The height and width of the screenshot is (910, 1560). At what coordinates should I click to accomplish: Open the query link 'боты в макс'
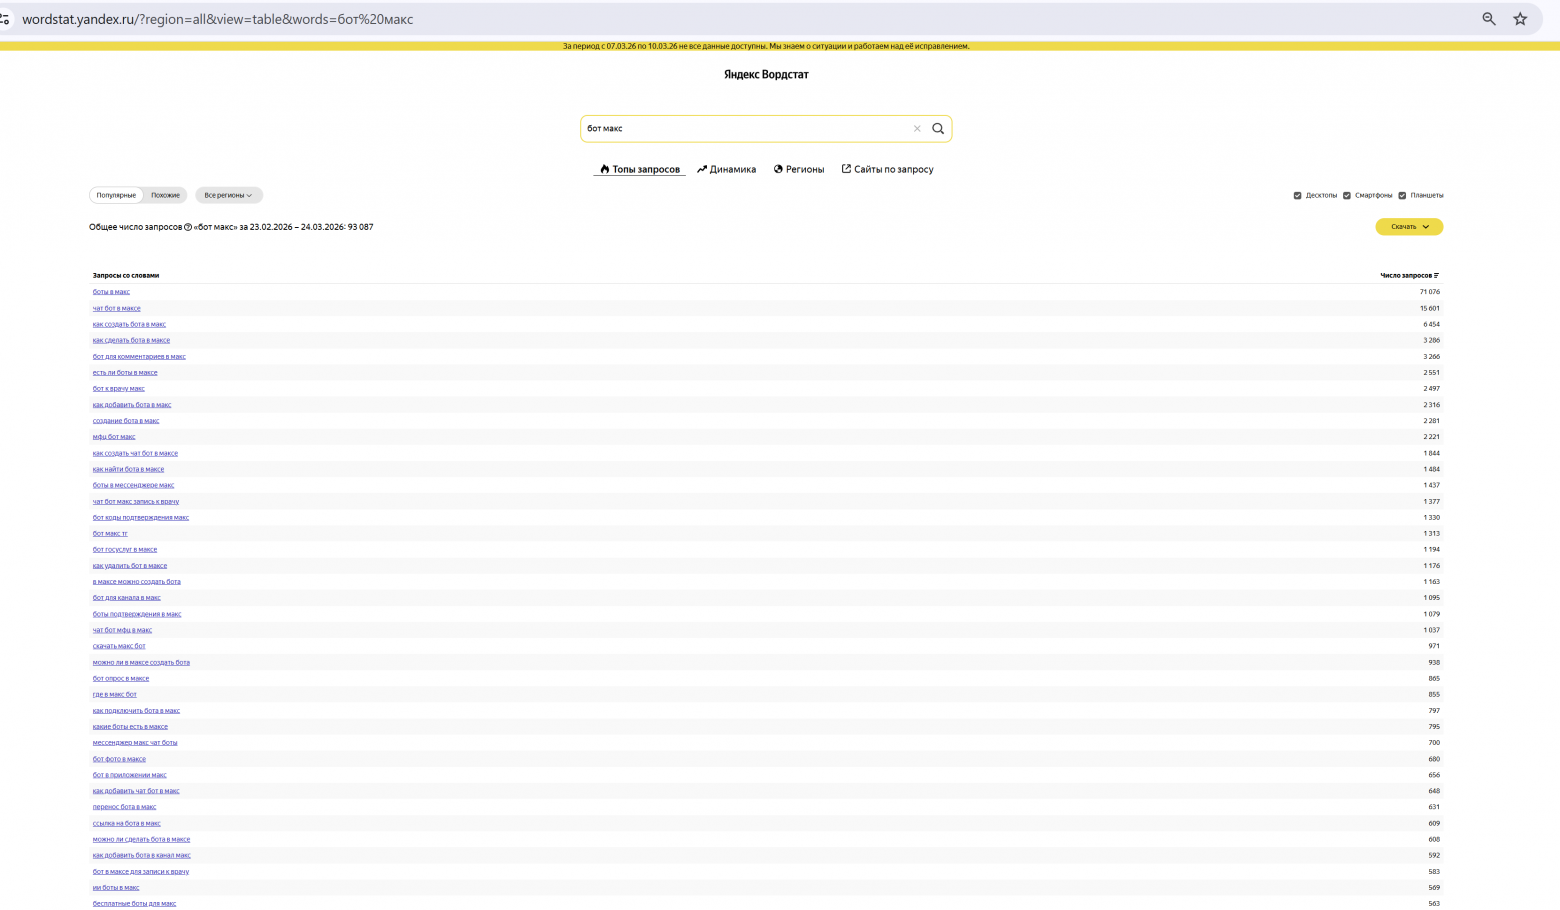coord(111,292)
